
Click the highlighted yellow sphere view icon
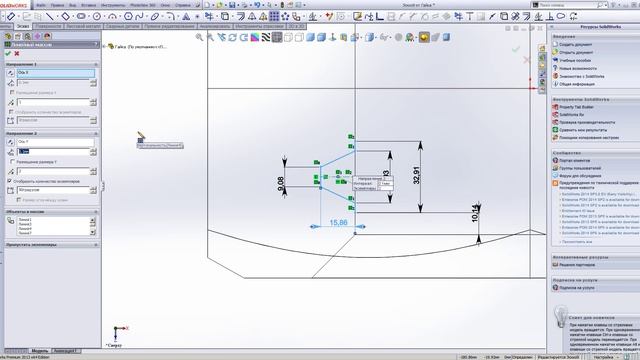coord(424,38)
